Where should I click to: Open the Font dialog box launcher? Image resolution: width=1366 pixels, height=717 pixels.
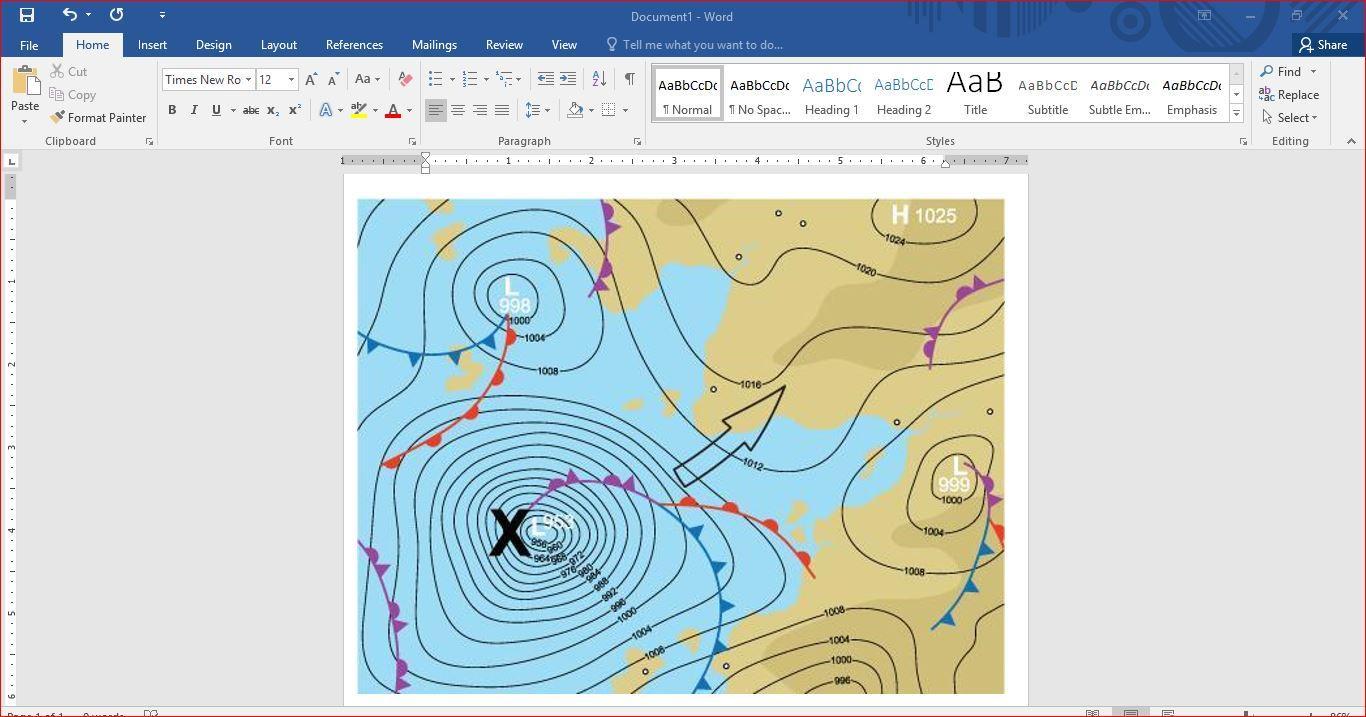[412, 142]
